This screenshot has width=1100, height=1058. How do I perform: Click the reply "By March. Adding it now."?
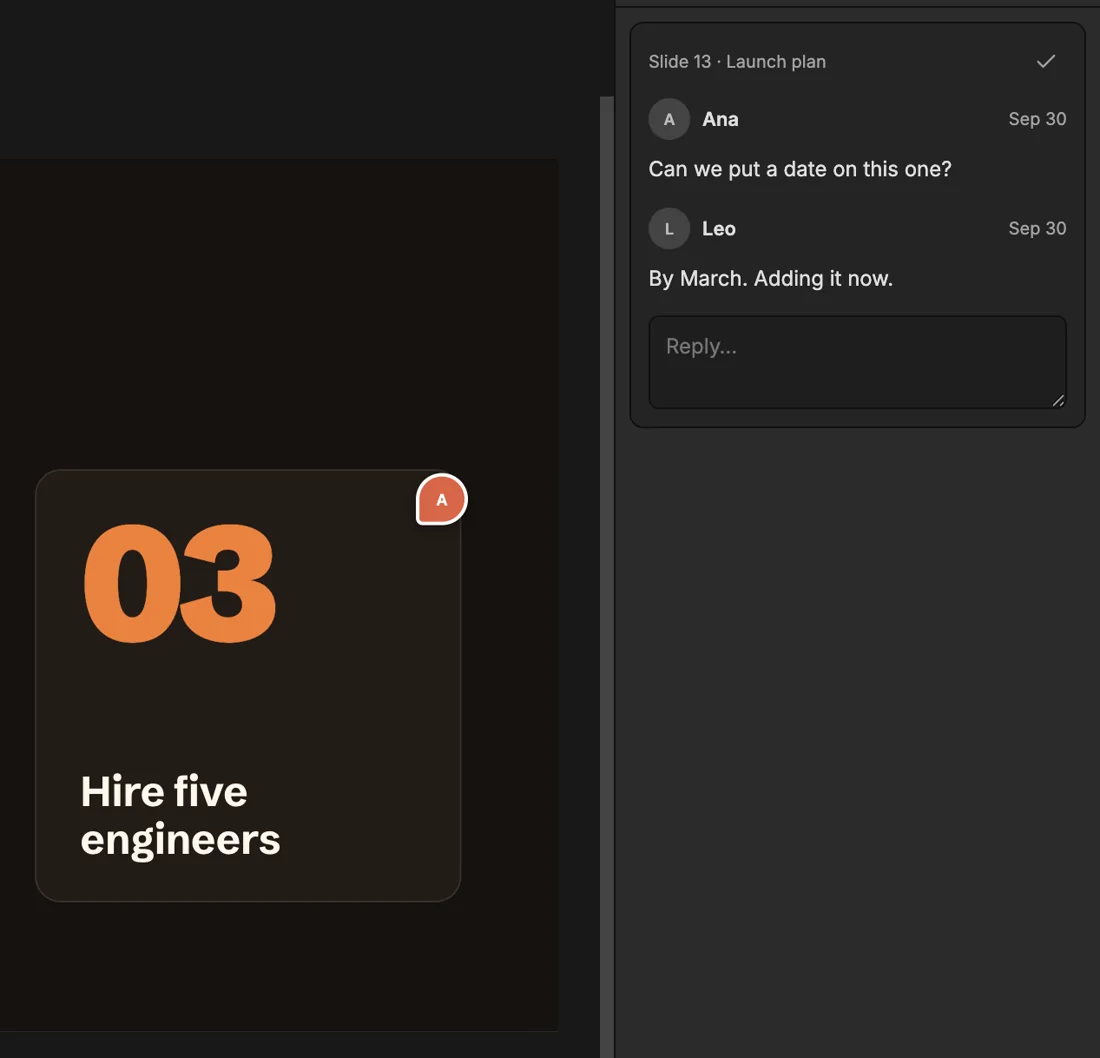point(770,279)
